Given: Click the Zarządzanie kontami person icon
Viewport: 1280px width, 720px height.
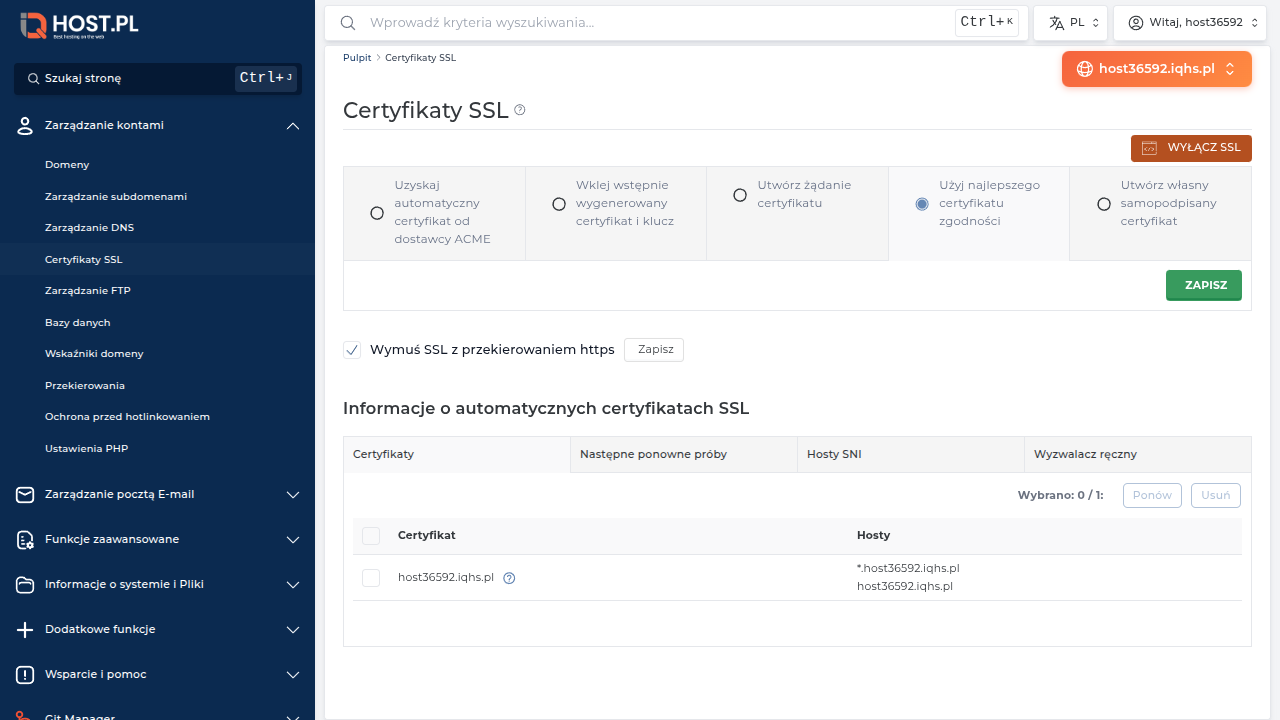Looking at the screenshot, I should point(26,126).
